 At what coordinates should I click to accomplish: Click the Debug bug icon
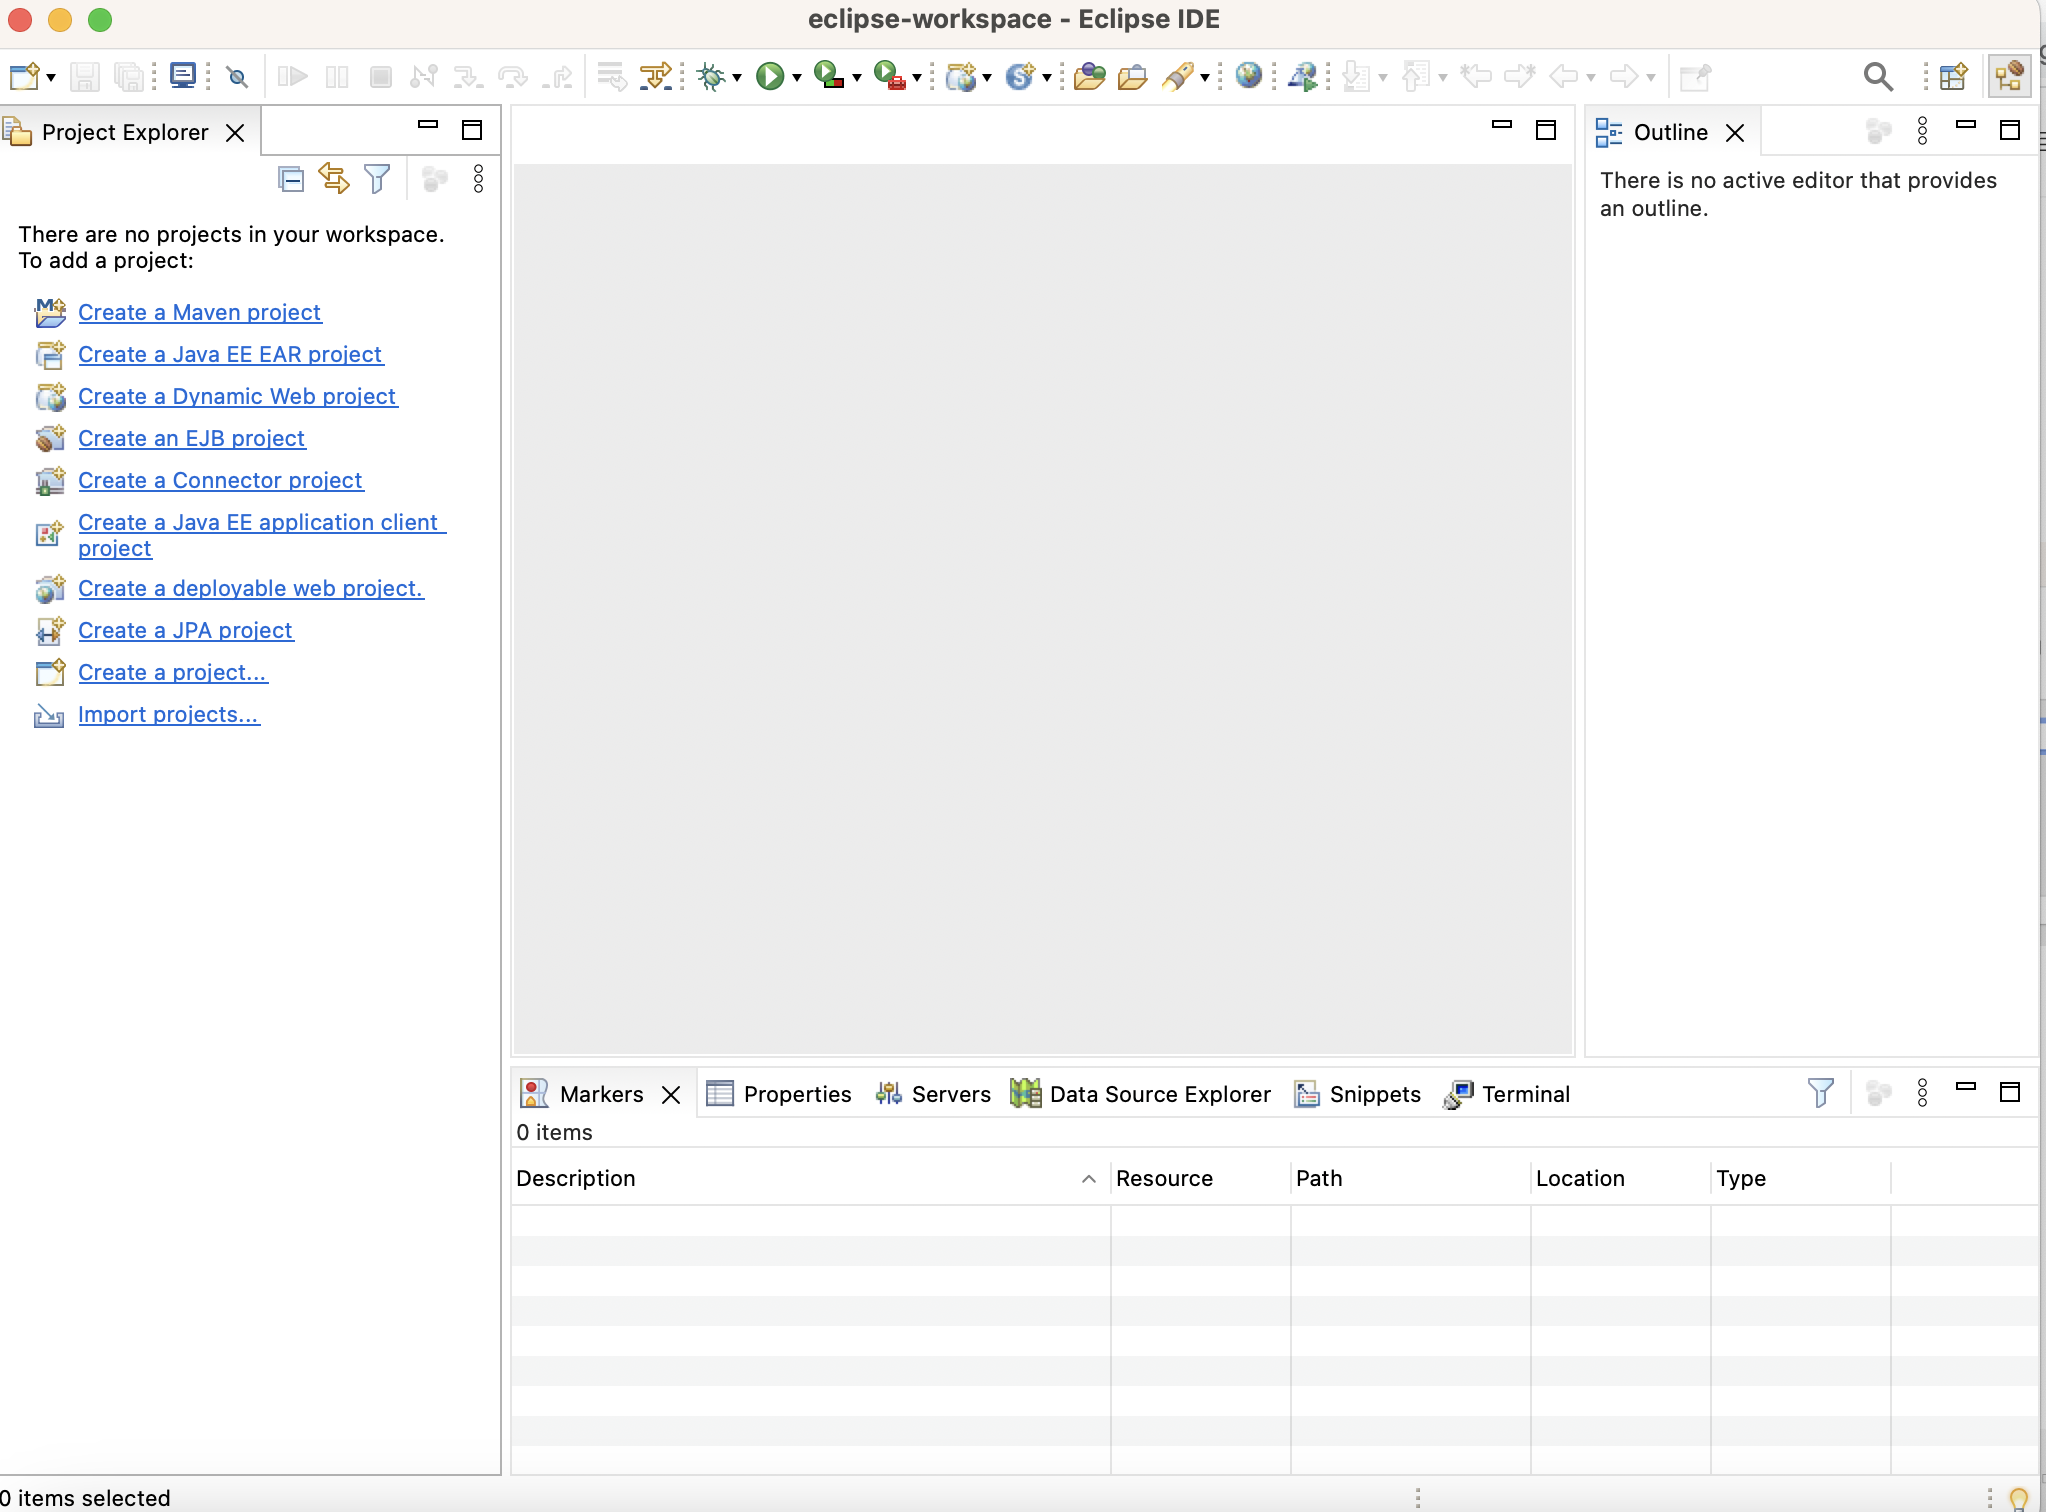coord(711,76)
